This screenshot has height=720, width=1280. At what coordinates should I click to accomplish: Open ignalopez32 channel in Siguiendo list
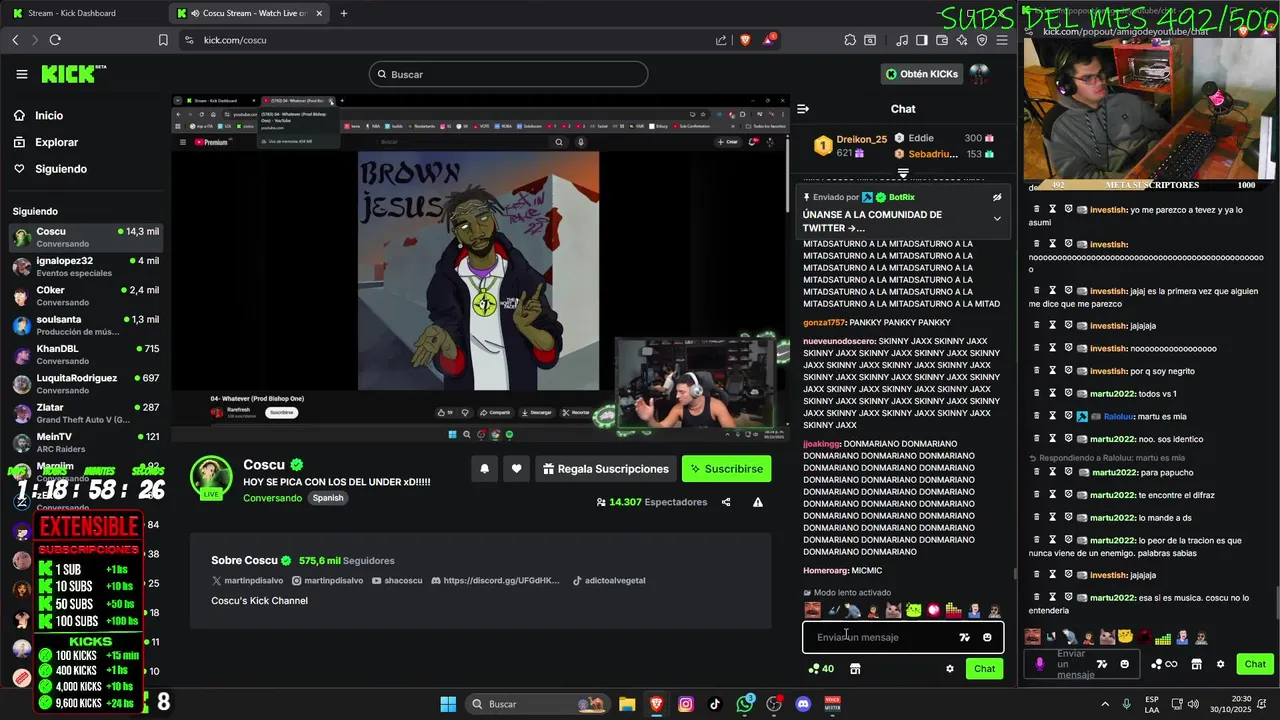tap(85, 267)
